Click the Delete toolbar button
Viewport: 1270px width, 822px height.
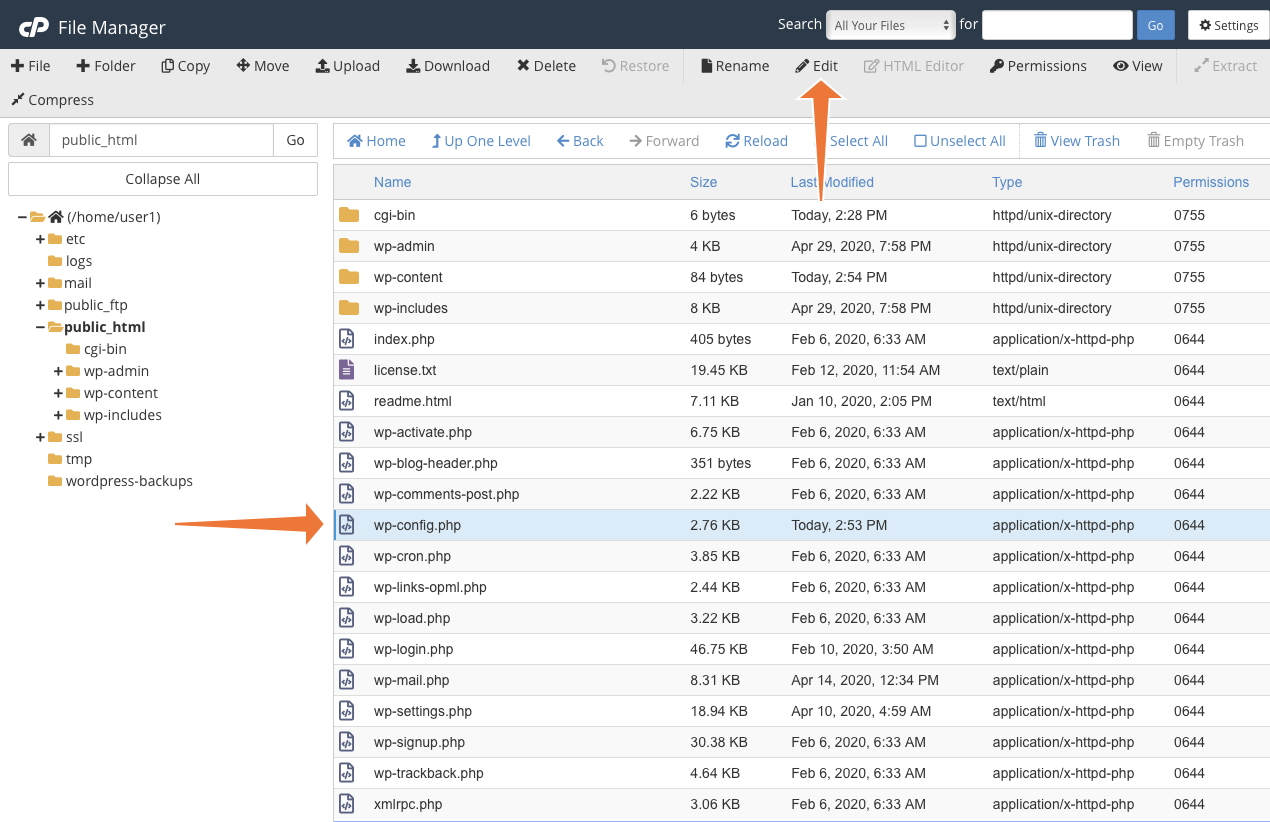546,66
